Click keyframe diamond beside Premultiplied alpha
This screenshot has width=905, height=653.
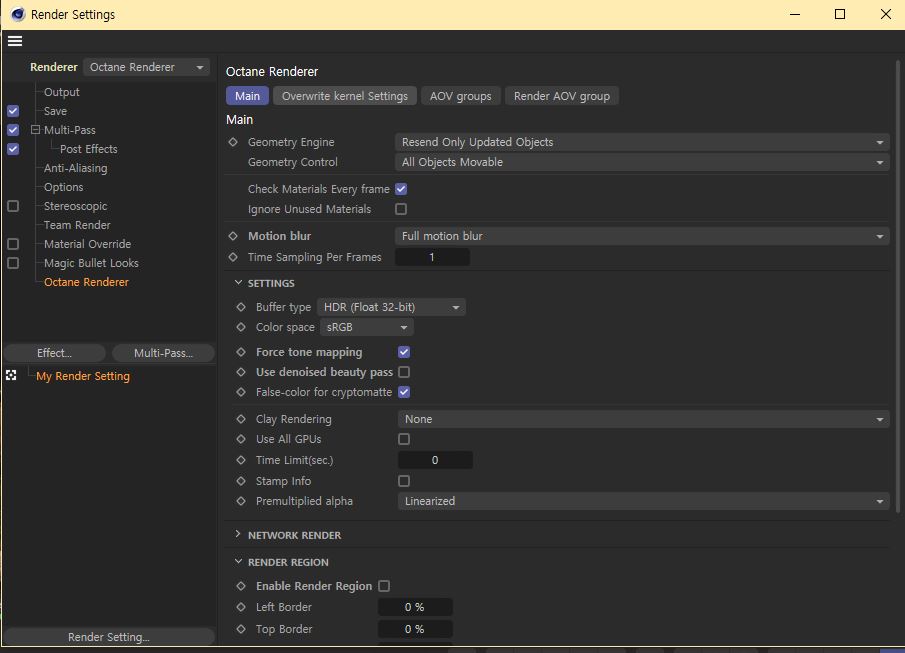pos(241,501)
